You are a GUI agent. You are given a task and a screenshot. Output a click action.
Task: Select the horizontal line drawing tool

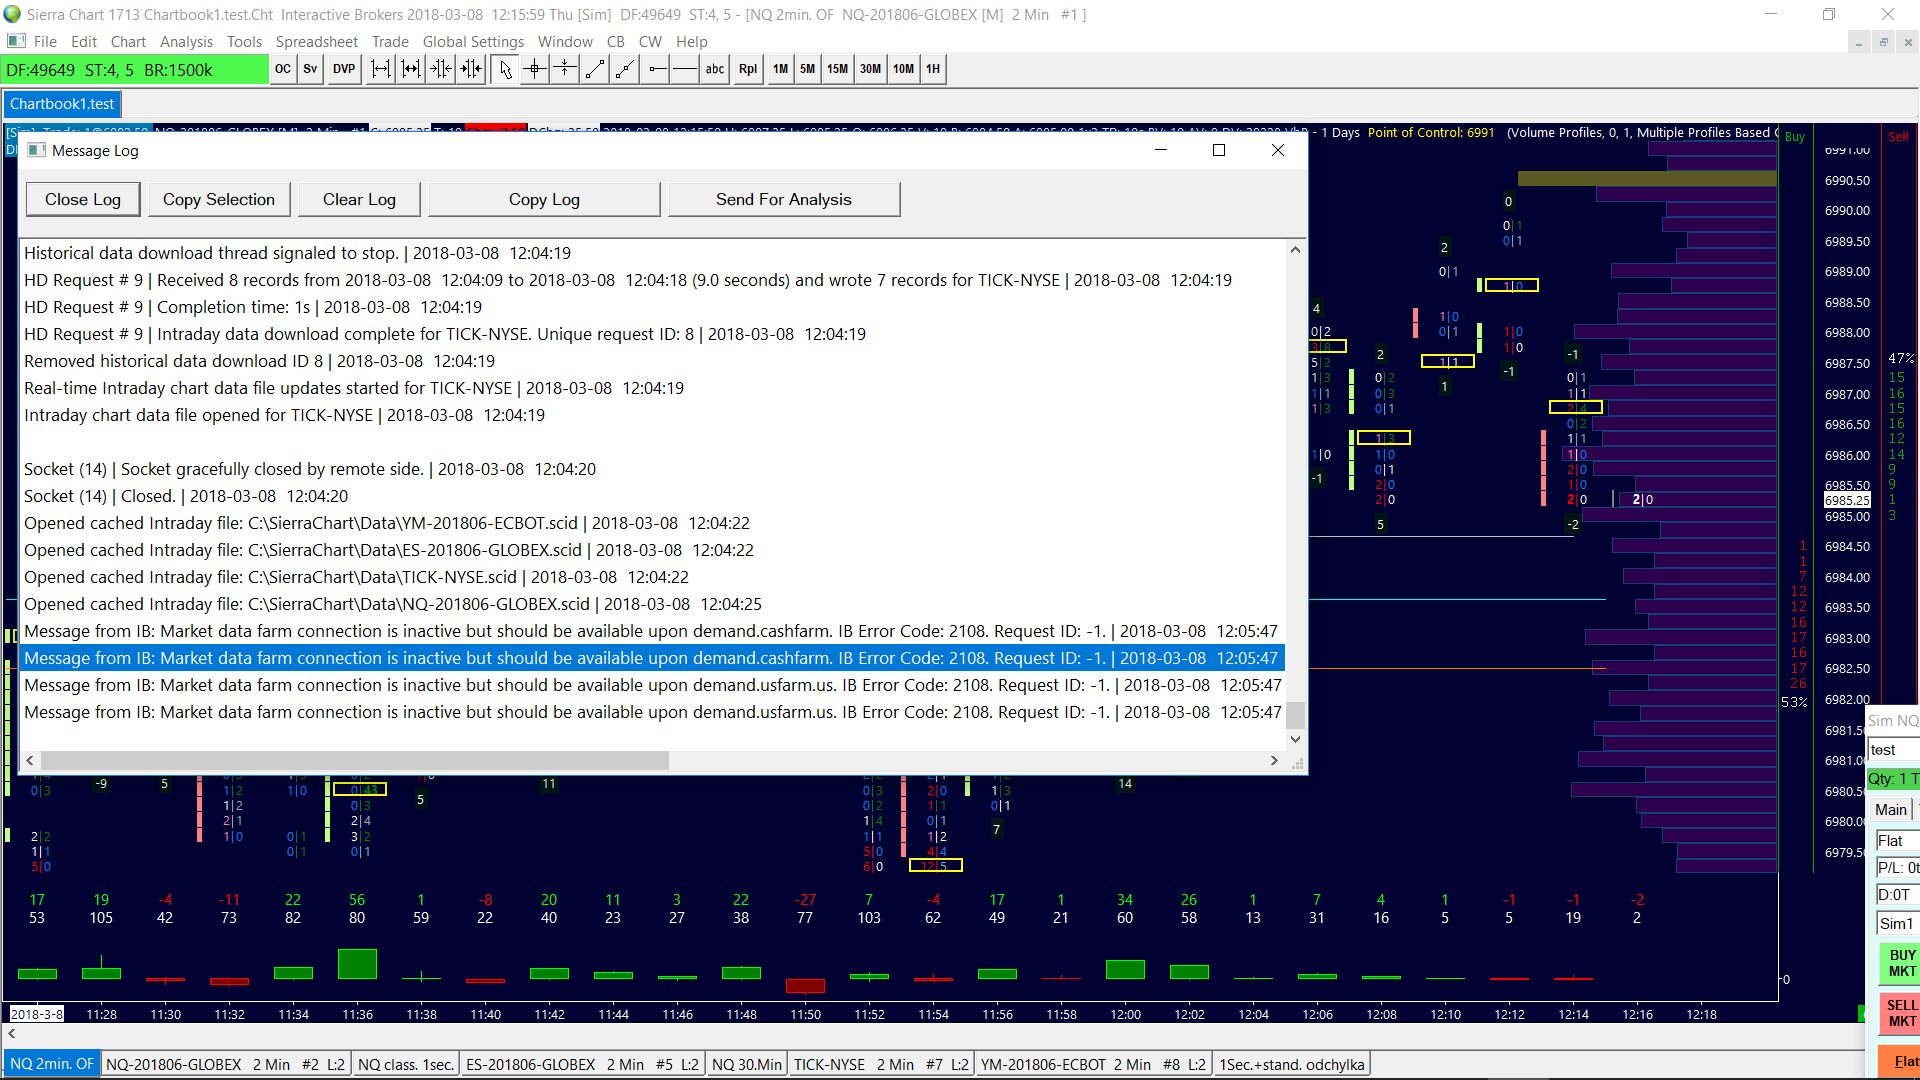tap(685, 69)
